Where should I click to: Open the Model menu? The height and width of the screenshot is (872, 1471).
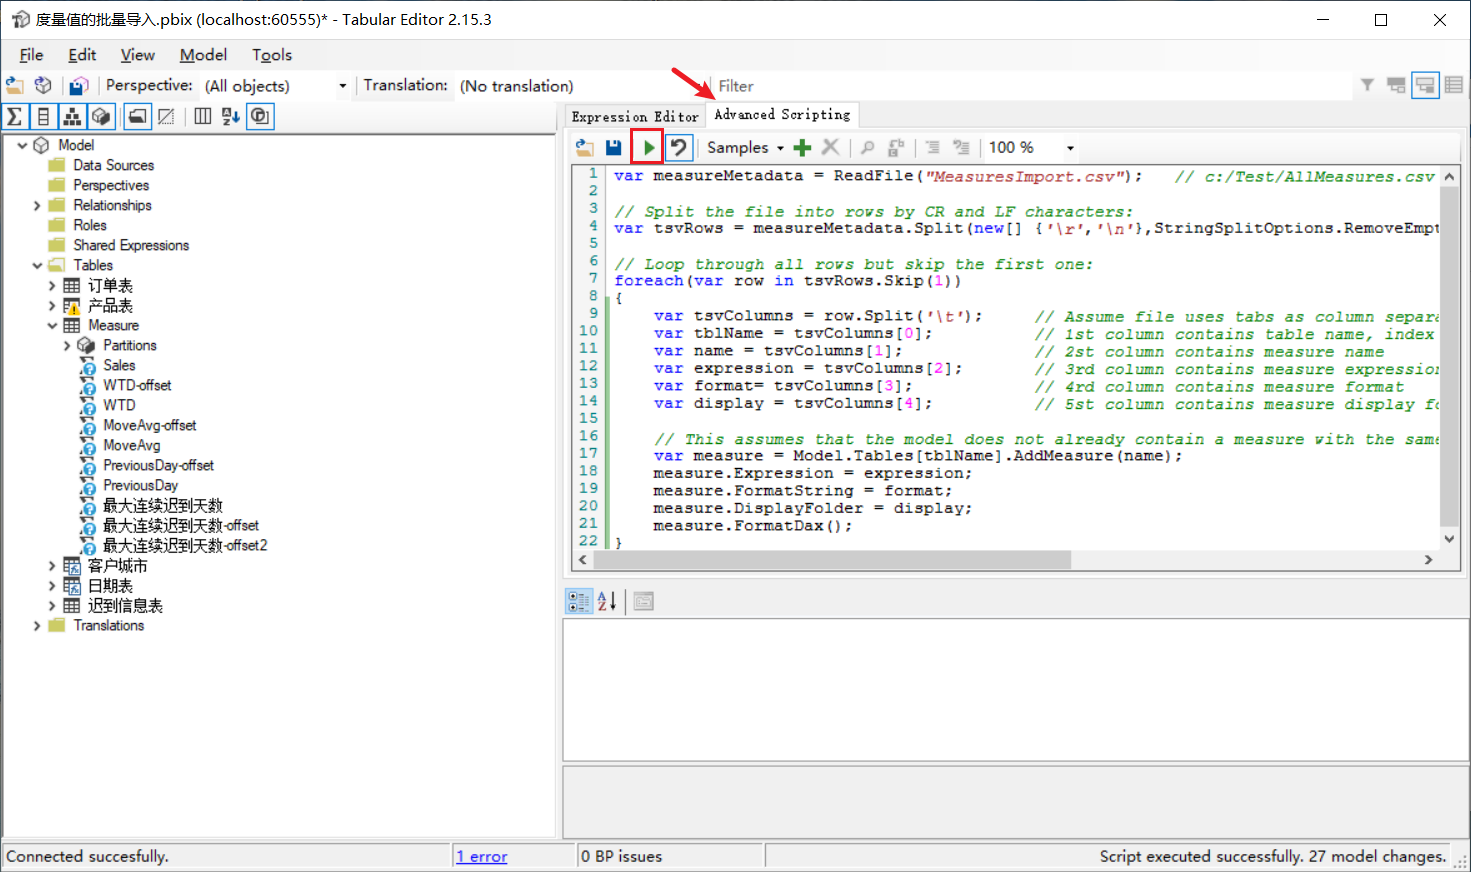[203, 55]
